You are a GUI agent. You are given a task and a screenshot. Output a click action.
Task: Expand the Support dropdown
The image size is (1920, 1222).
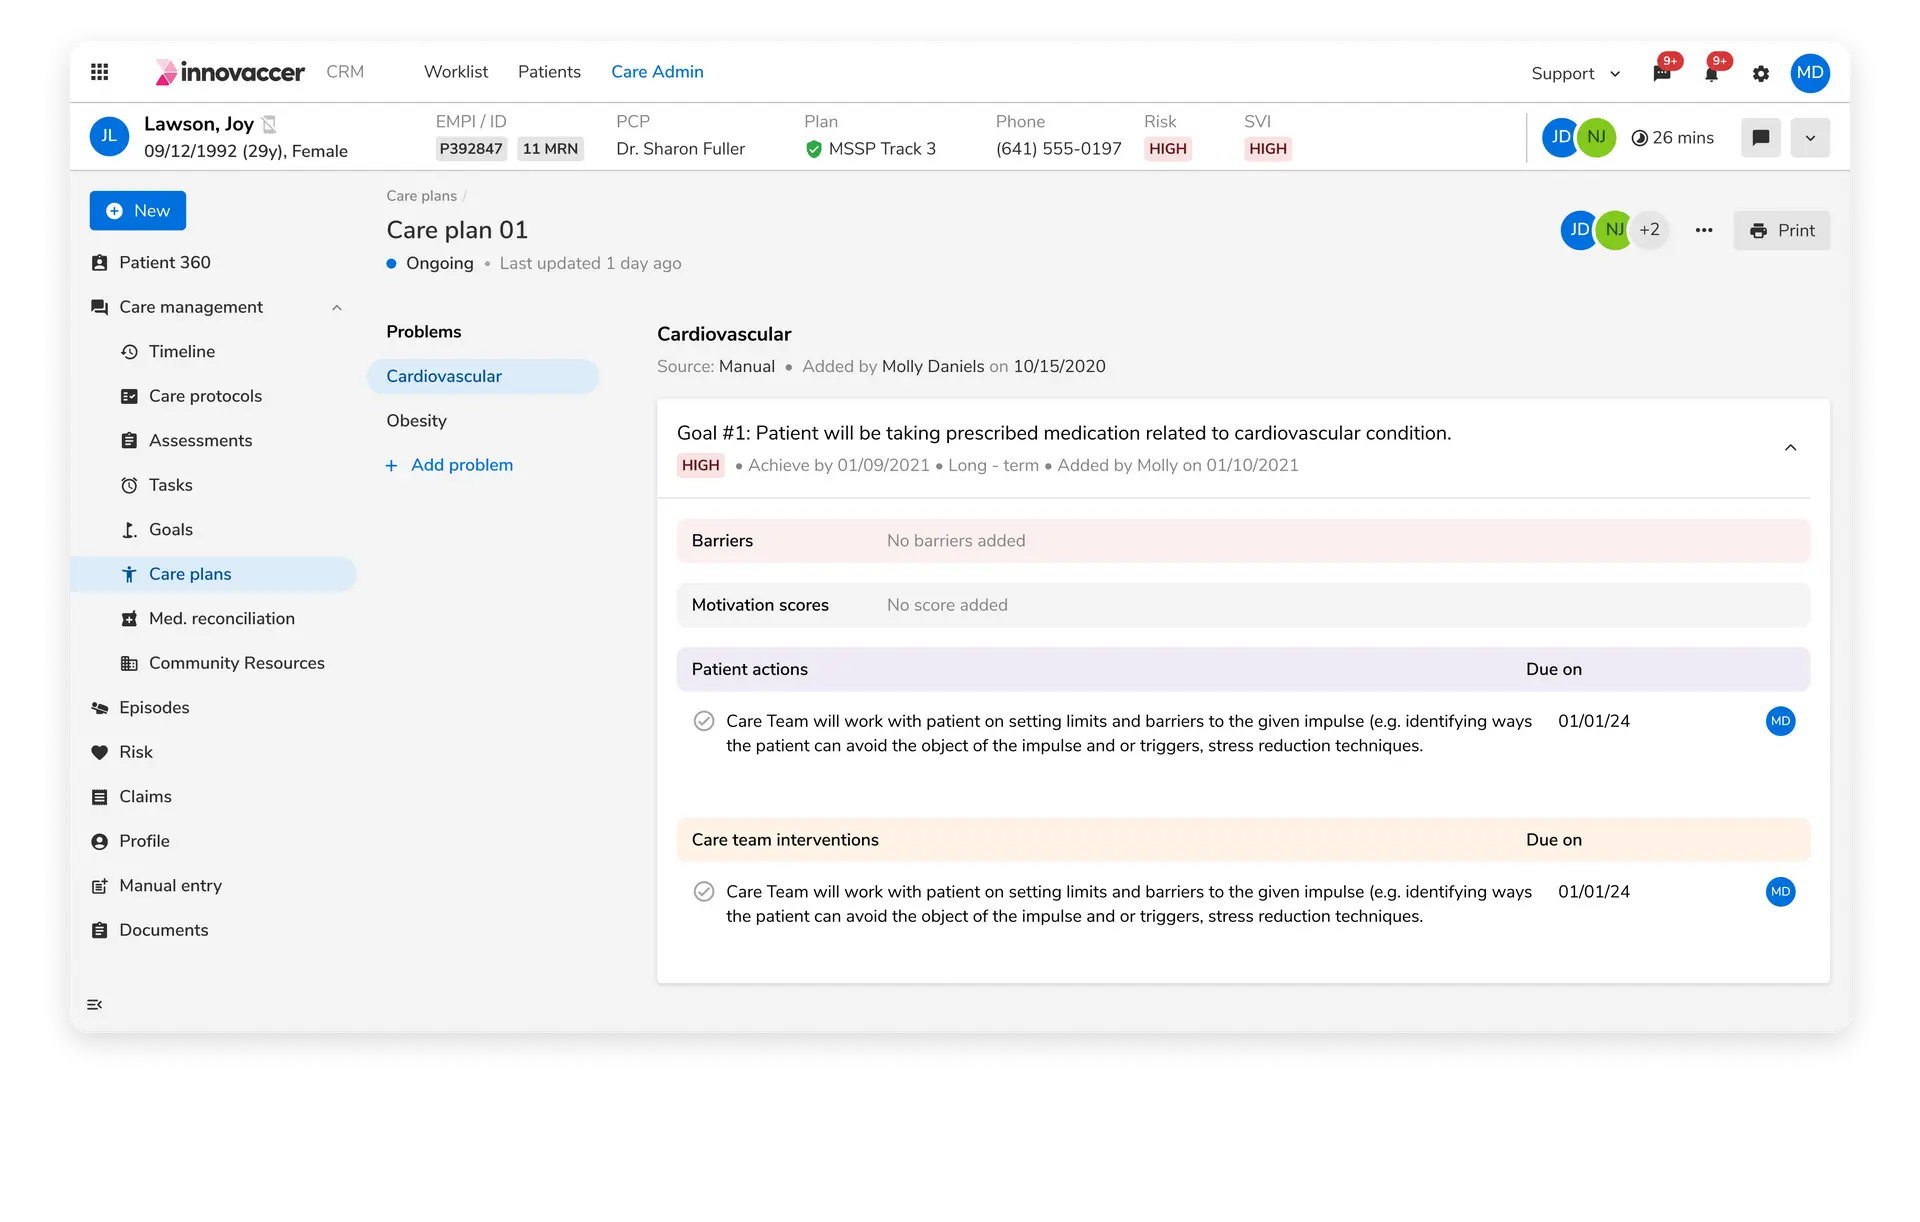coord(1576,73)
